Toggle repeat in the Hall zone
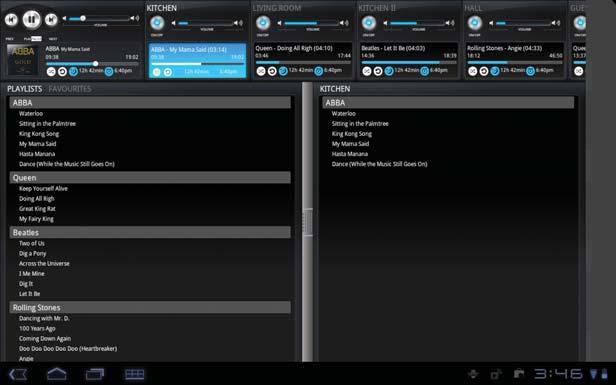616x385 pixels. 484,71
